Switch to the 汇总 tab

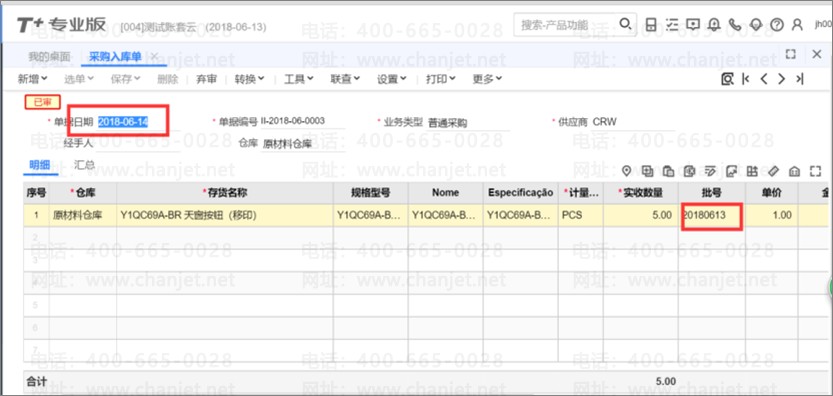coord(84,165)
